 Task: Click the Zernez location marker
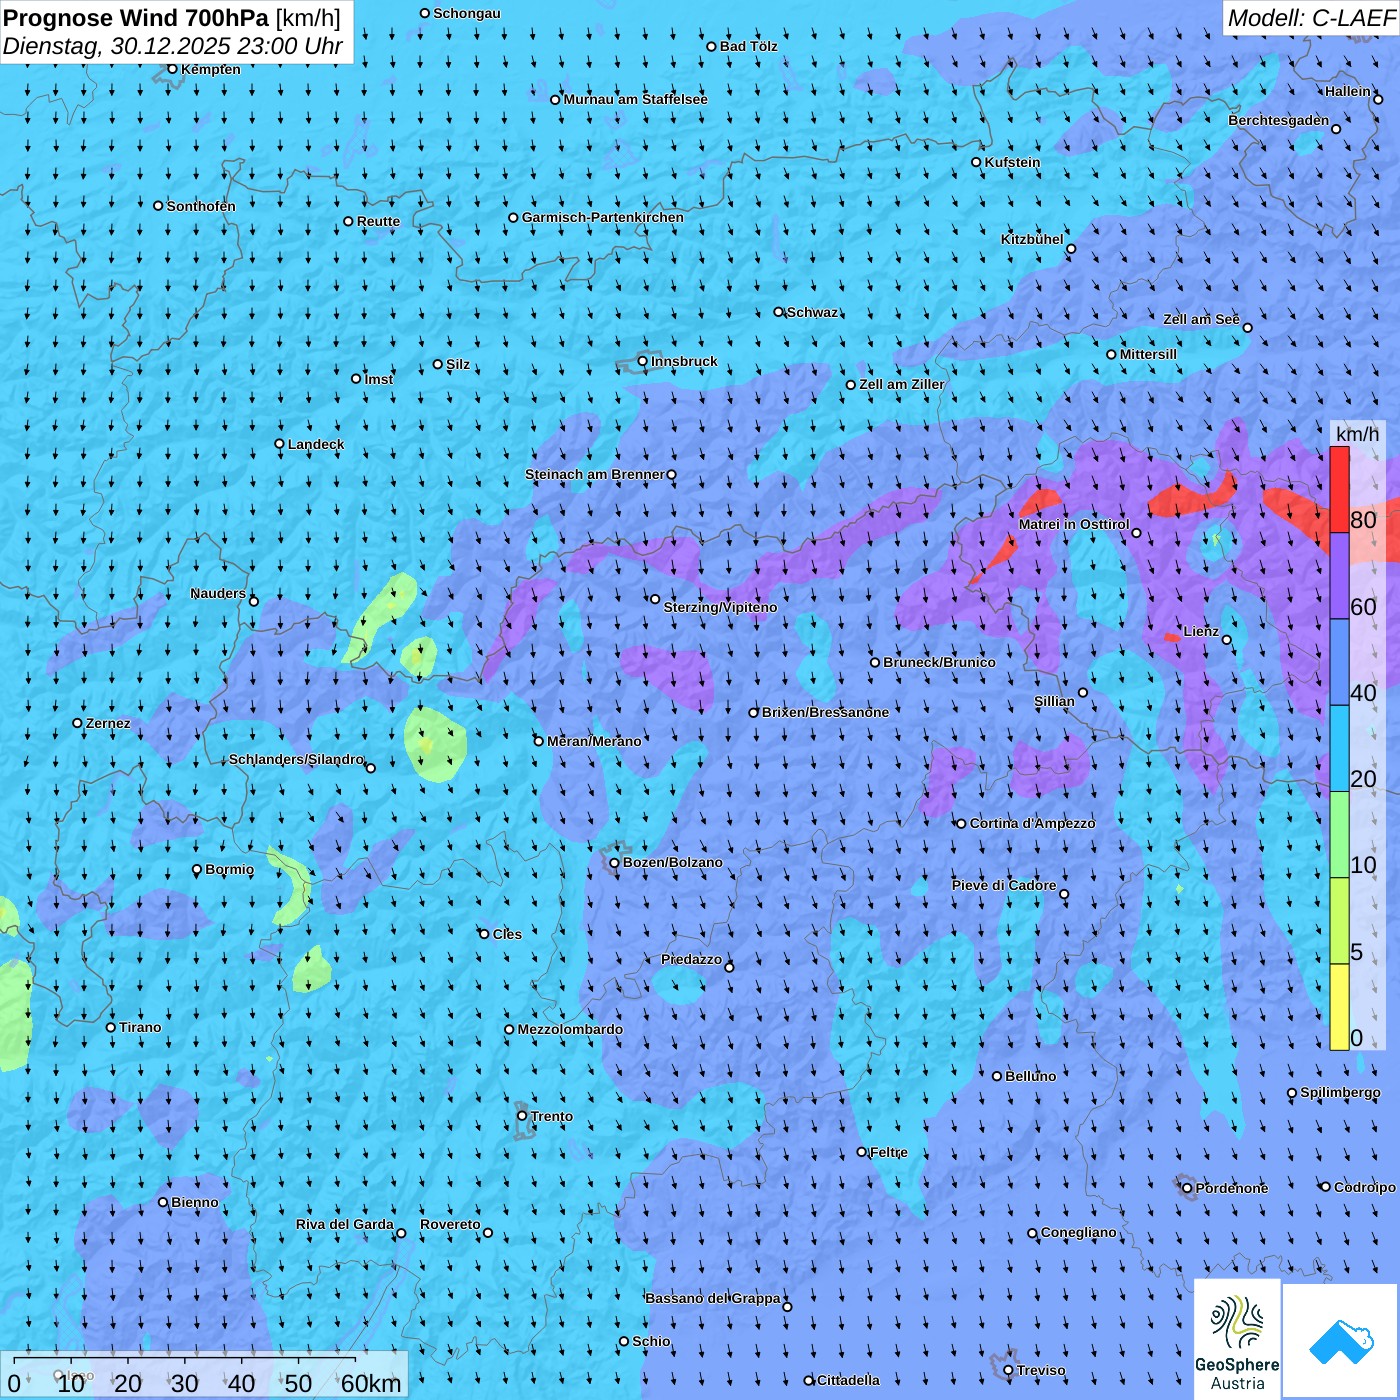(x=78, y=723)
